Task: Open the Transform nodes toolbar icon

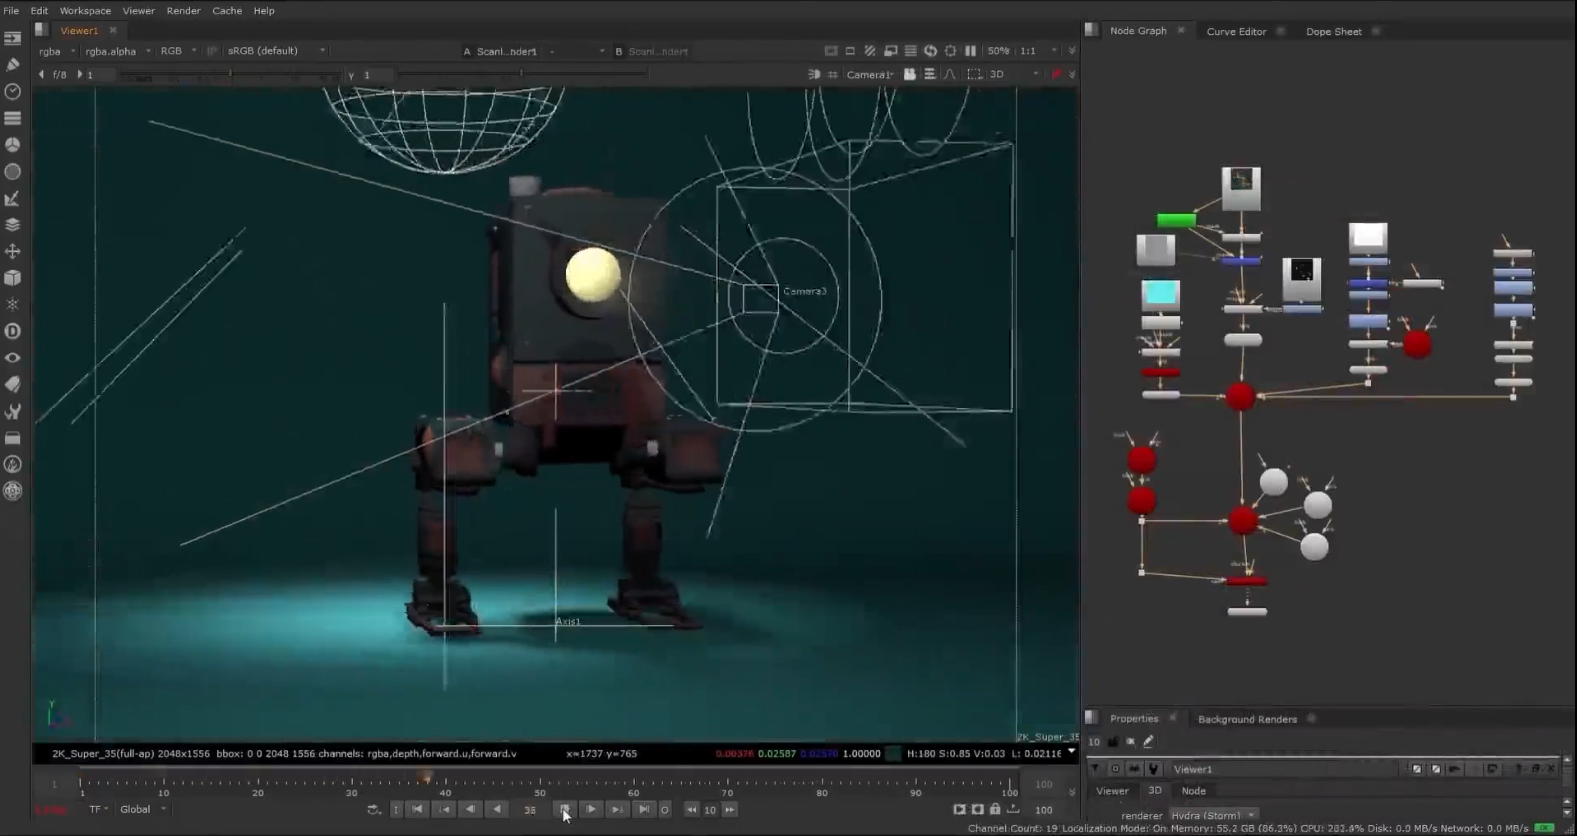Action: (x=13, y=251)
